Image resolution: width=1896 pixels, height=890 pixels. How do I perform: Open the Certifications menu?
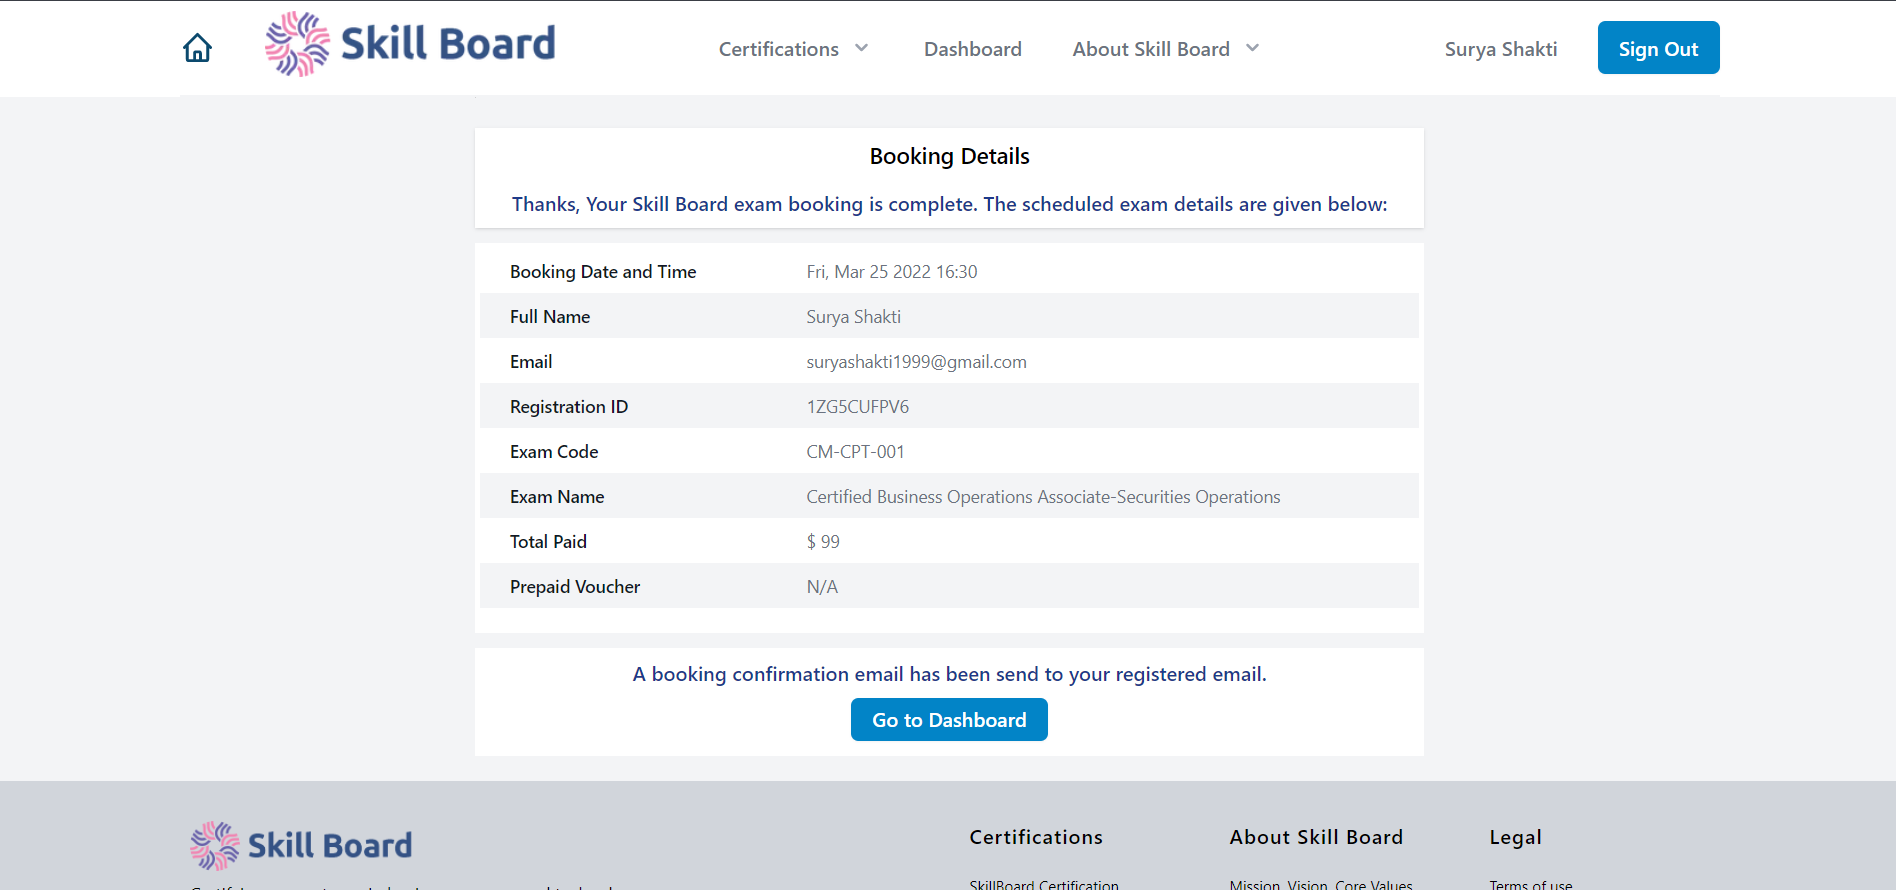tap(779, 49)
